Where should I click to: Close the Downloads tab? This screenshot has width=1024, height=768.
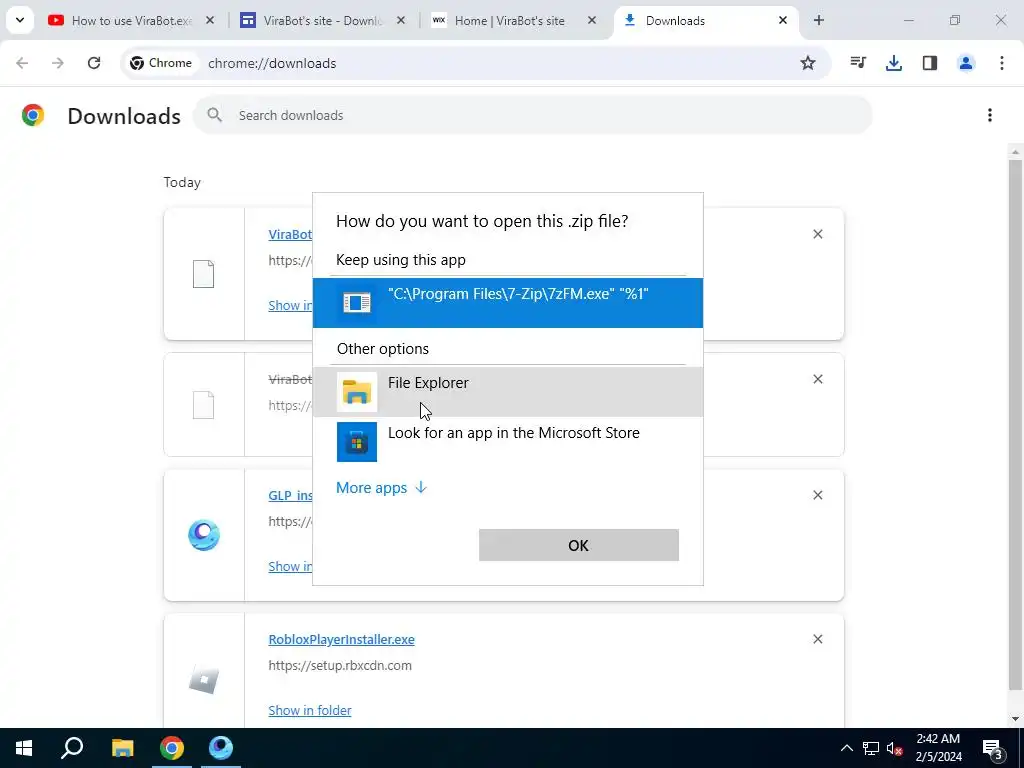click(x=782, y=21)
